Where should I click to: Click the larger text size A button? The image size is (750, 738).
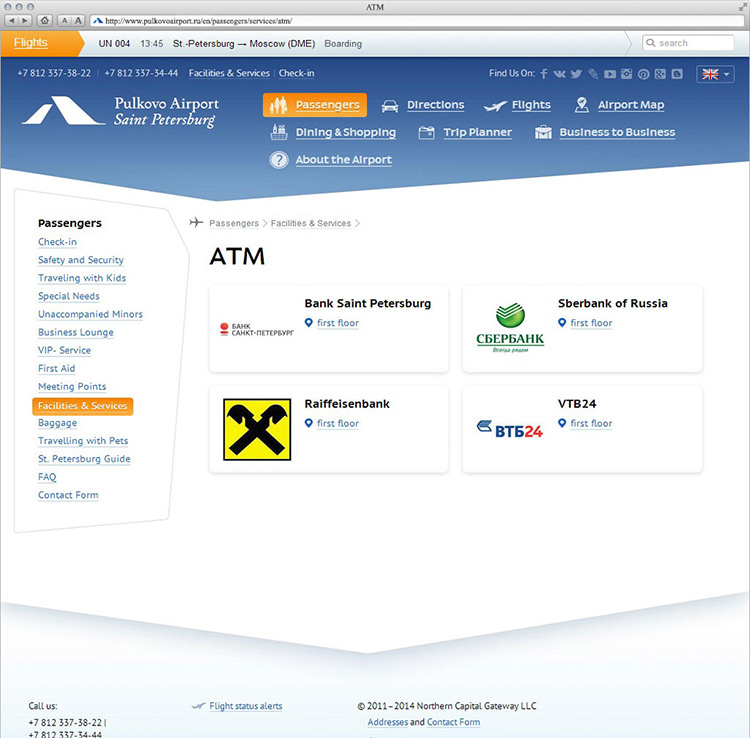tap(78, 21)
